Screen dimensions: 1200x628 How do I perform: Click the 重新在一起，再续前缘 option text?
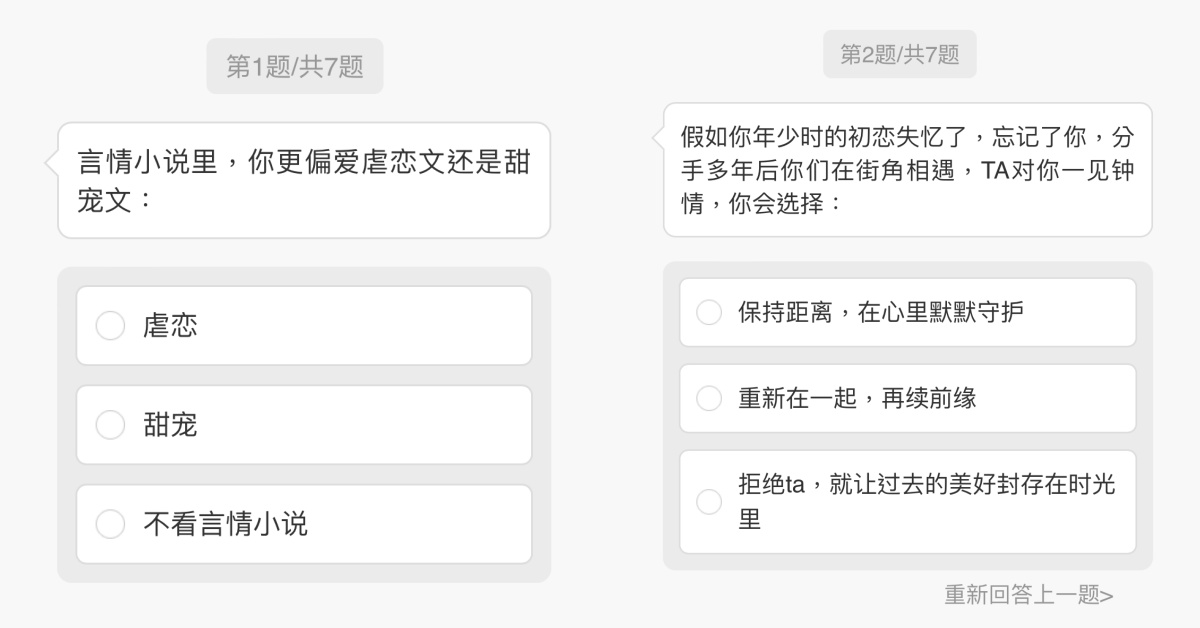click(857, 398)
